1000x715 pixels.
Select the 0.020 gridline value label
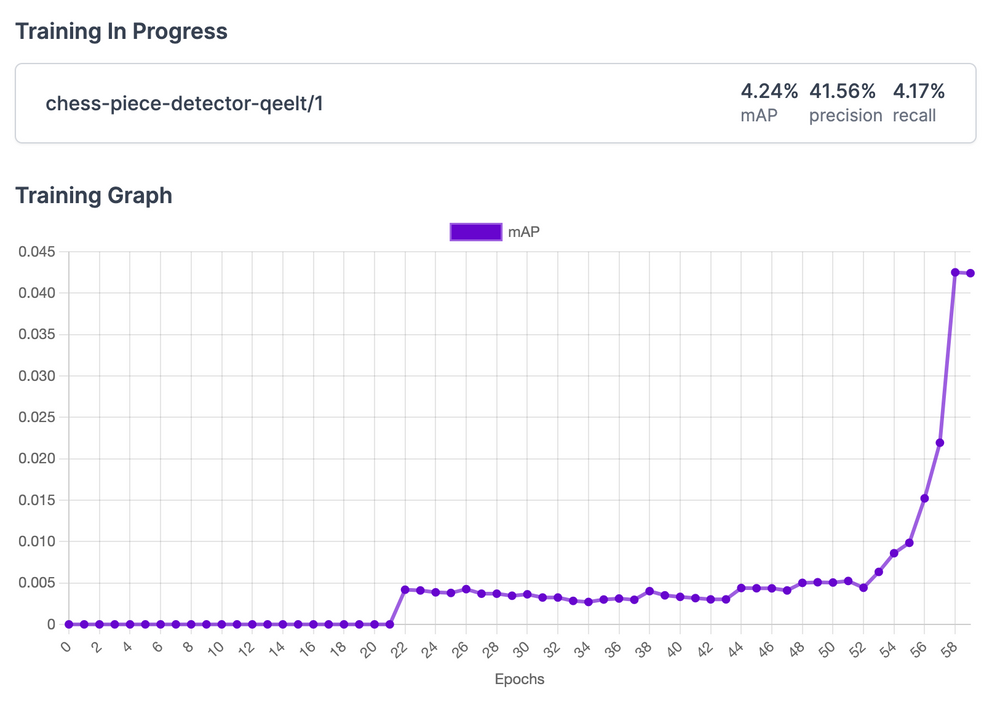coord(38,459)
